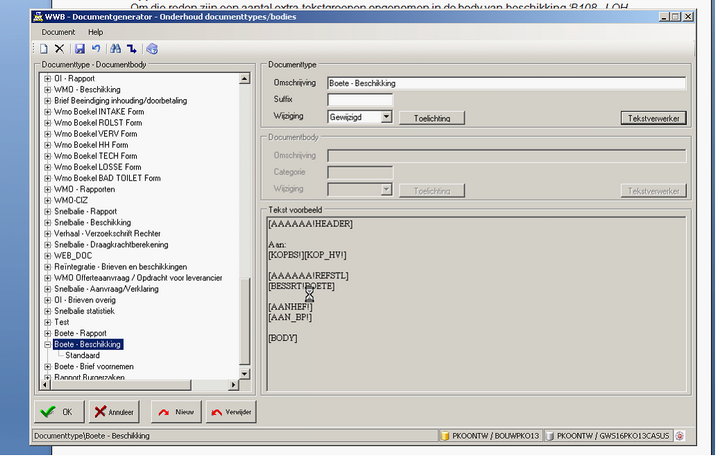
Task: Click [BODY] line in Tekst voorbeeld
Action: [x=283, y=338]
